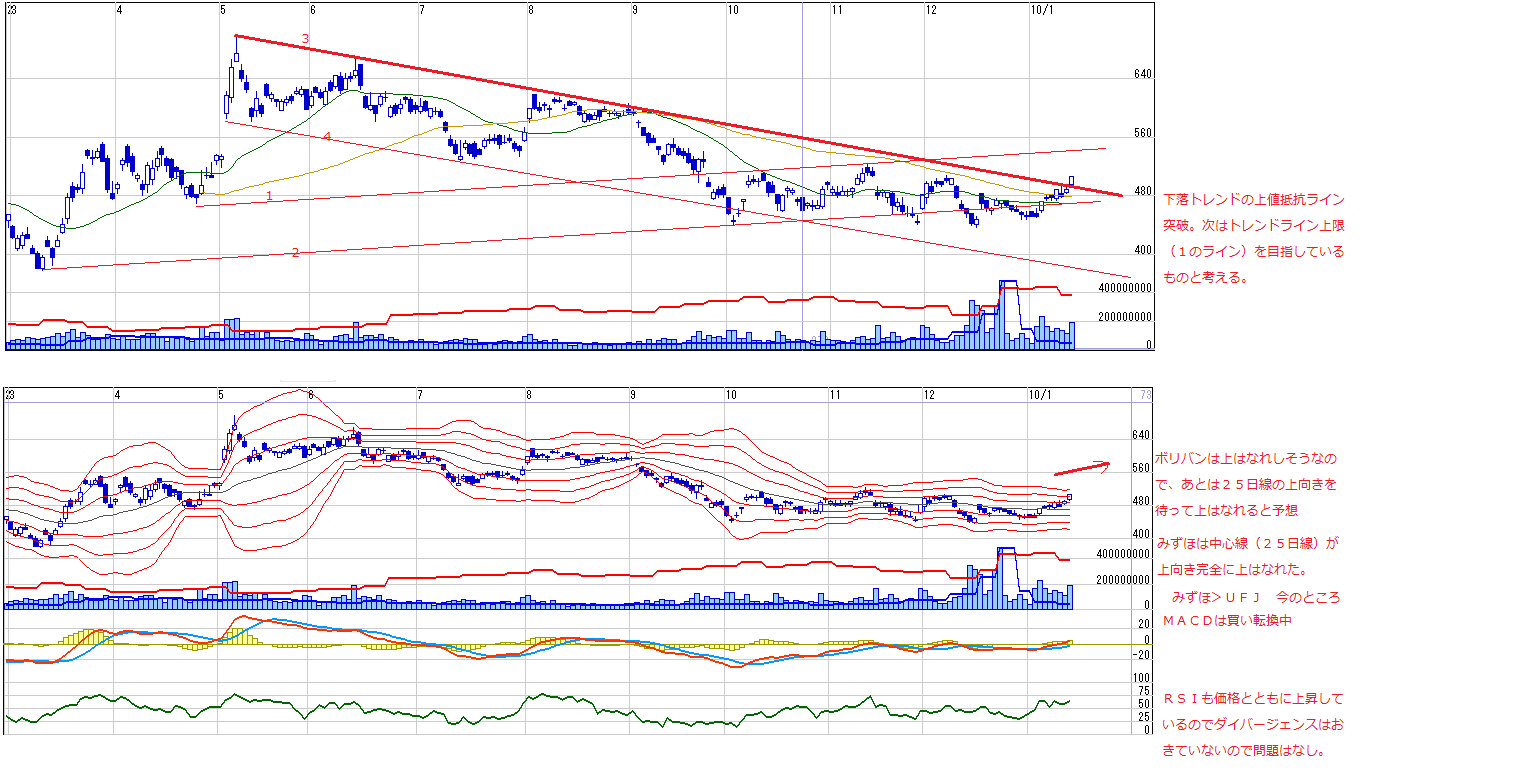Screen dimensions: 1524x782
Task: Select trend line label 2 on upper chart
Action: coord(295,253)
